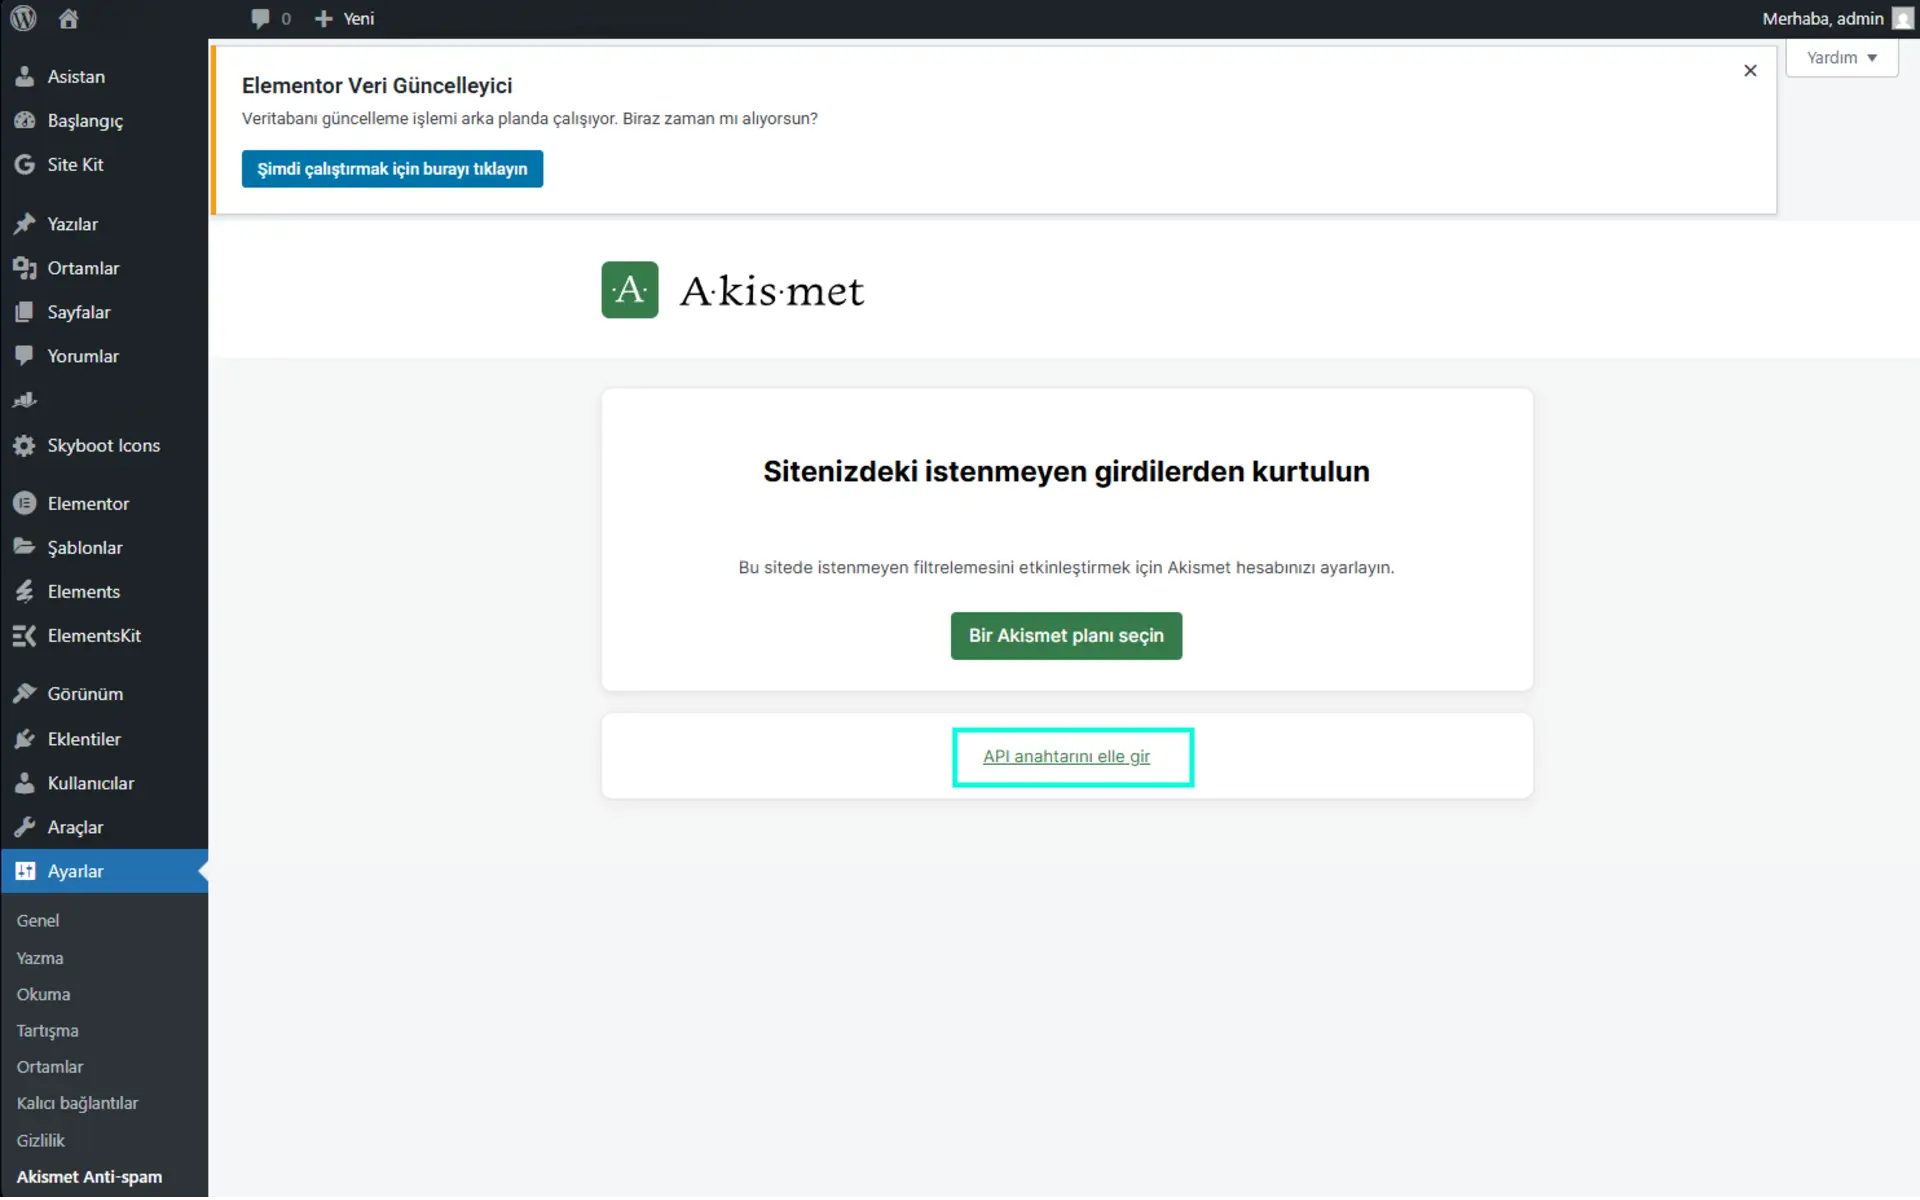Open Yazma settings submenu
1920x1200 pixels.
40,958
